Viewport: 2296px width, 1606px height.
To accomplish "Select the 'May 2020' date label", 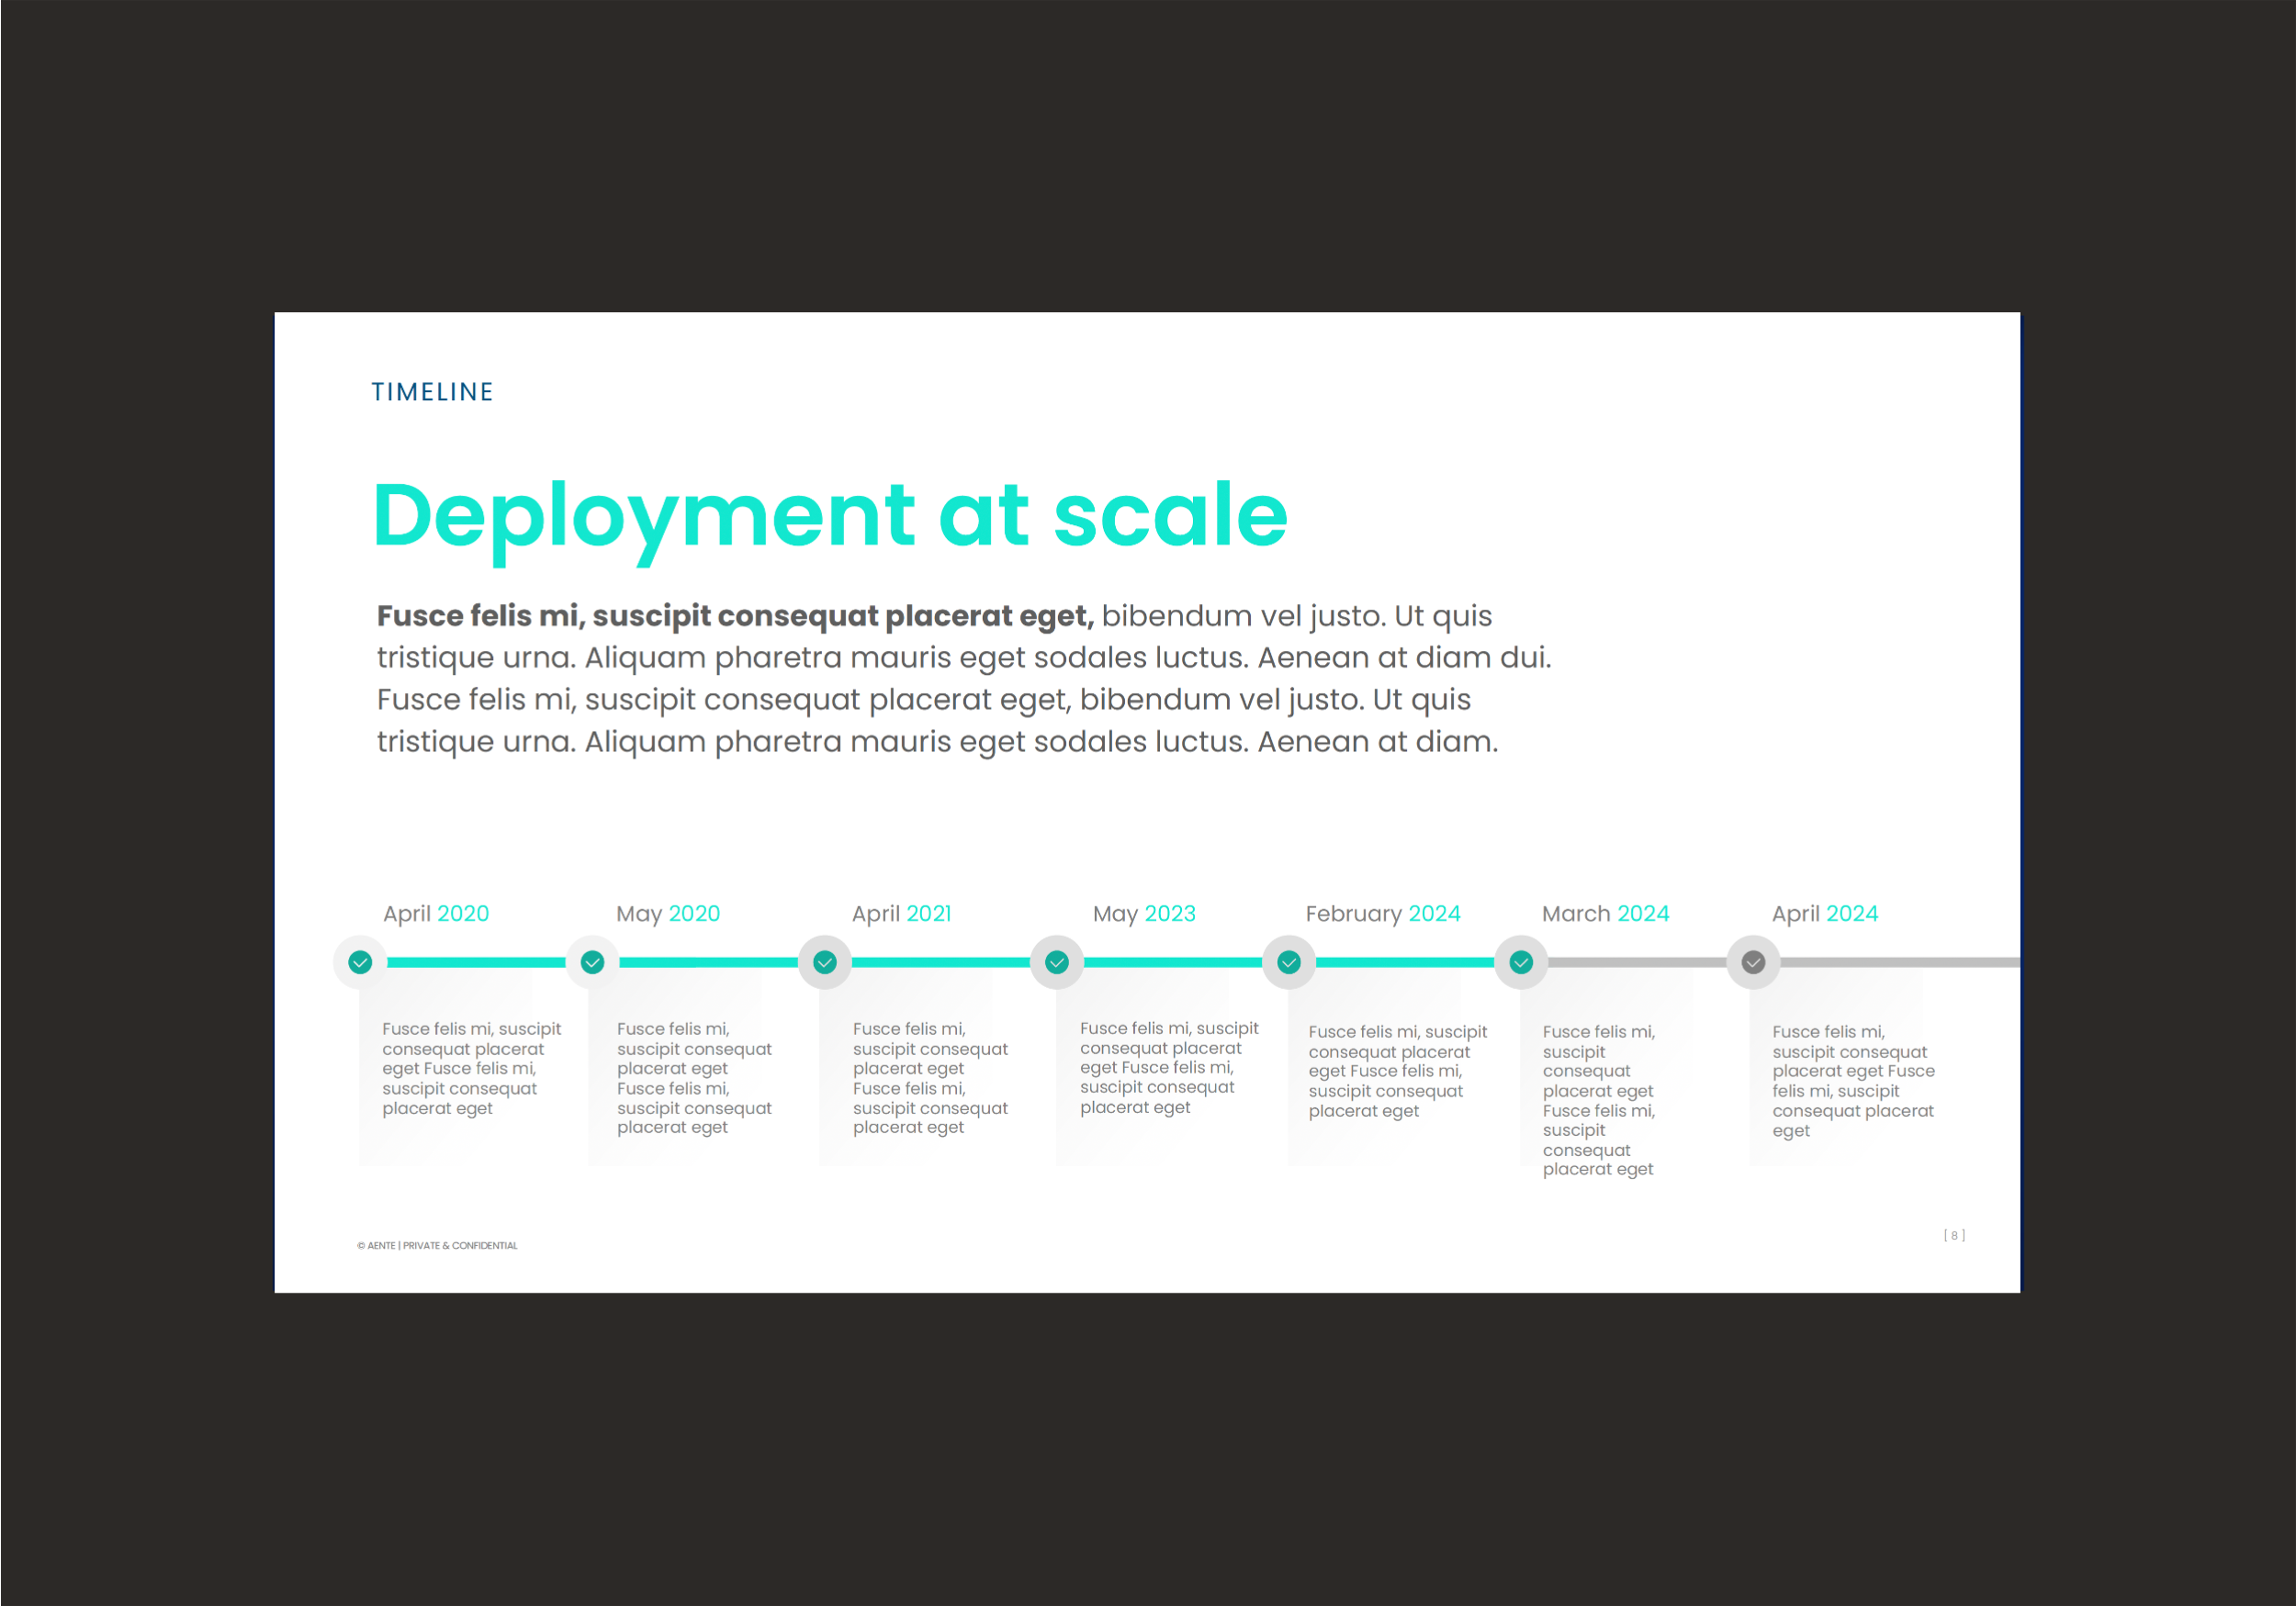I will point(668,913).
